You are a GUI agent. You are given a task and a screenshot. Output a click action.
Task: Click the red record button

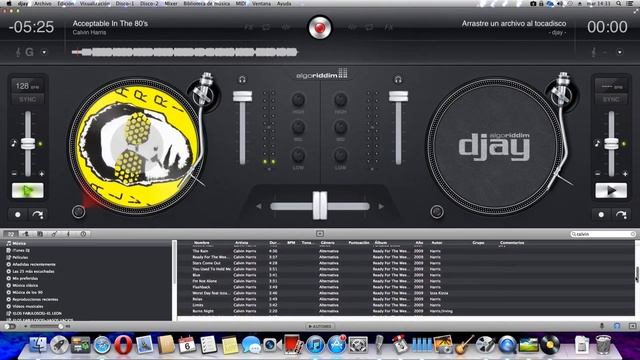coord(320,28)
